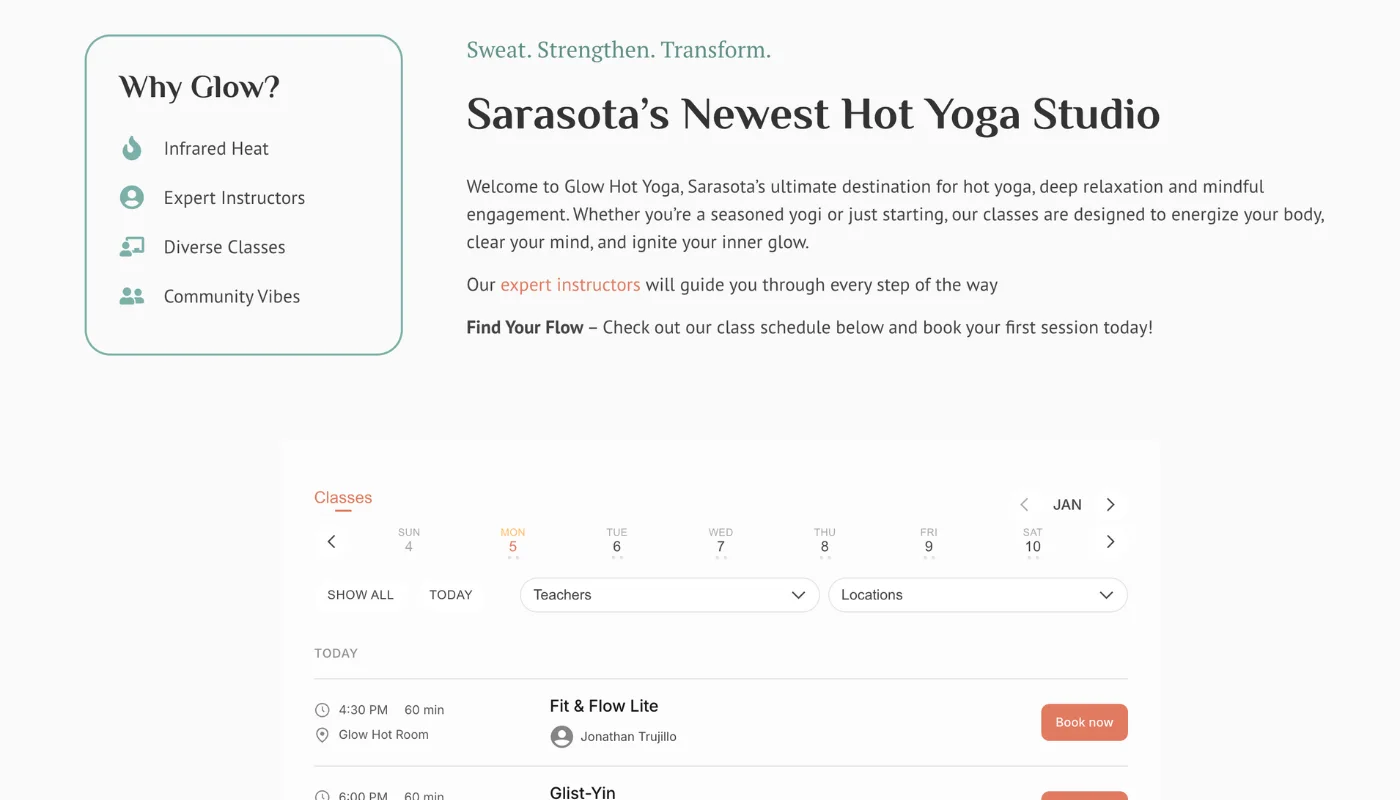Toggle the TODAY filter
The image size is (1400, 800).
click(x=451, y=594)
